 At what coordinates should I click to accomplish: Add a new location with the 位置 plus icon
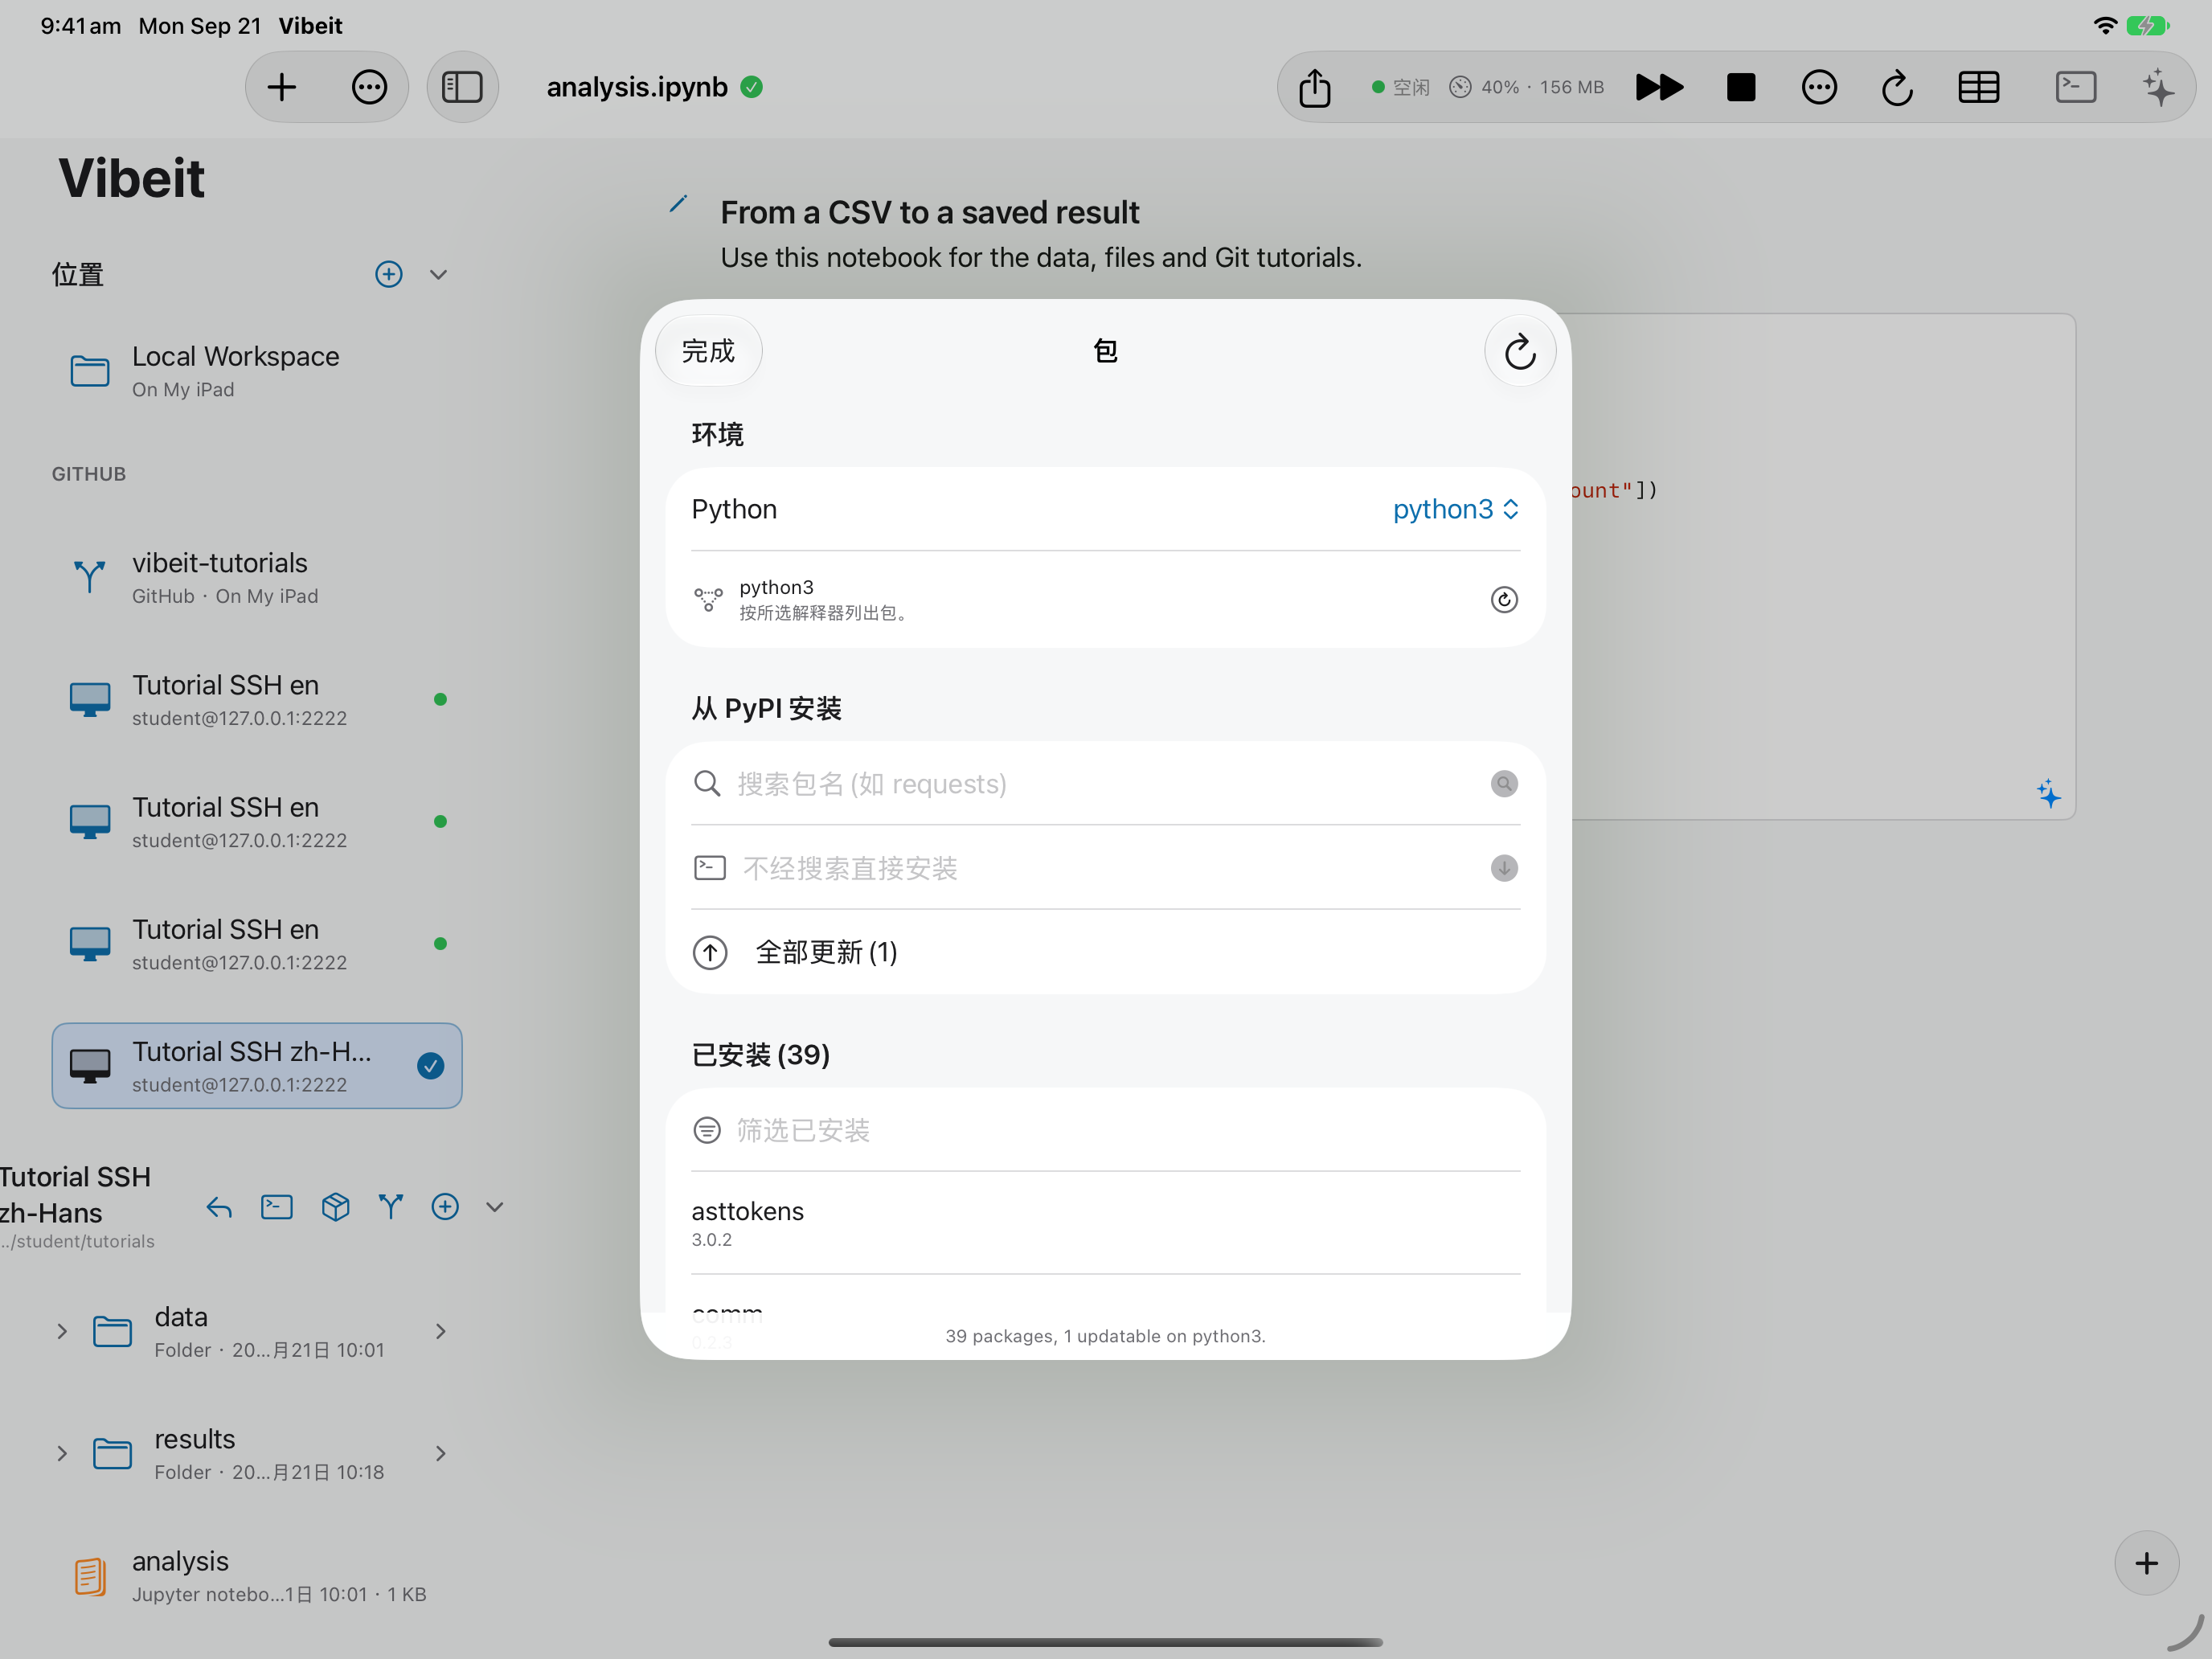pos(389,274)
